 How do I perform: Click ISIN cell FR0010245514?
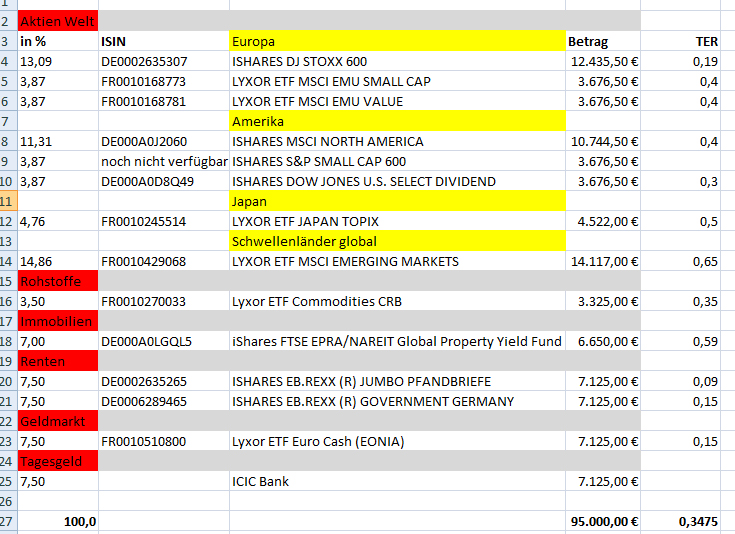tap(164, 221)
